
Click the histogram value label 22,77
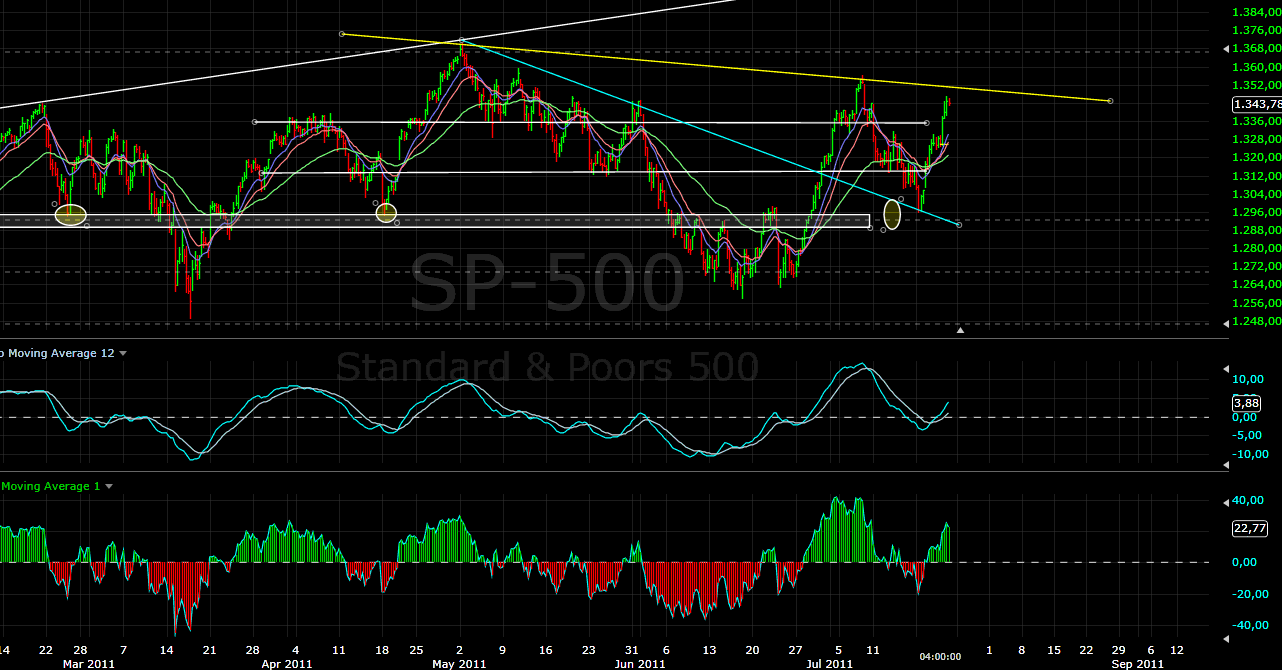click(x=1251, y=529)
